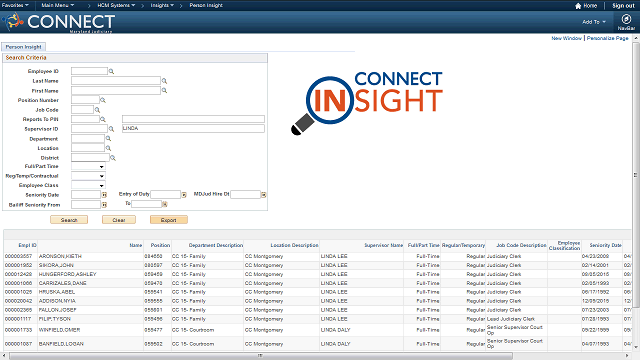Screen dimensions: 640x360
Task: Open the MDJud Hire Dt calendar icon
Action: (264, 195)
